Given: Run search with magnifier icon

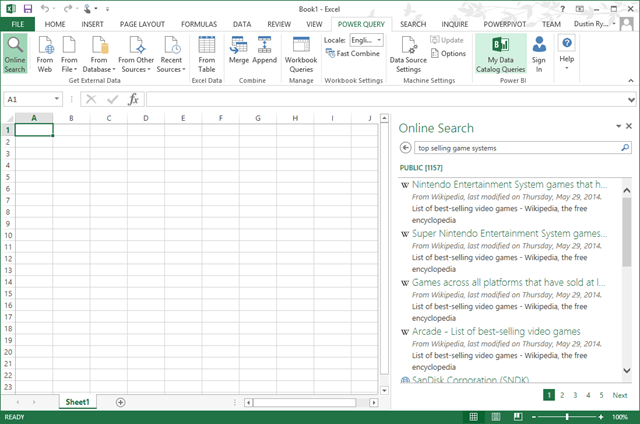Looking at the screenshot, I should pyautogui.click(x=625, y=147).
